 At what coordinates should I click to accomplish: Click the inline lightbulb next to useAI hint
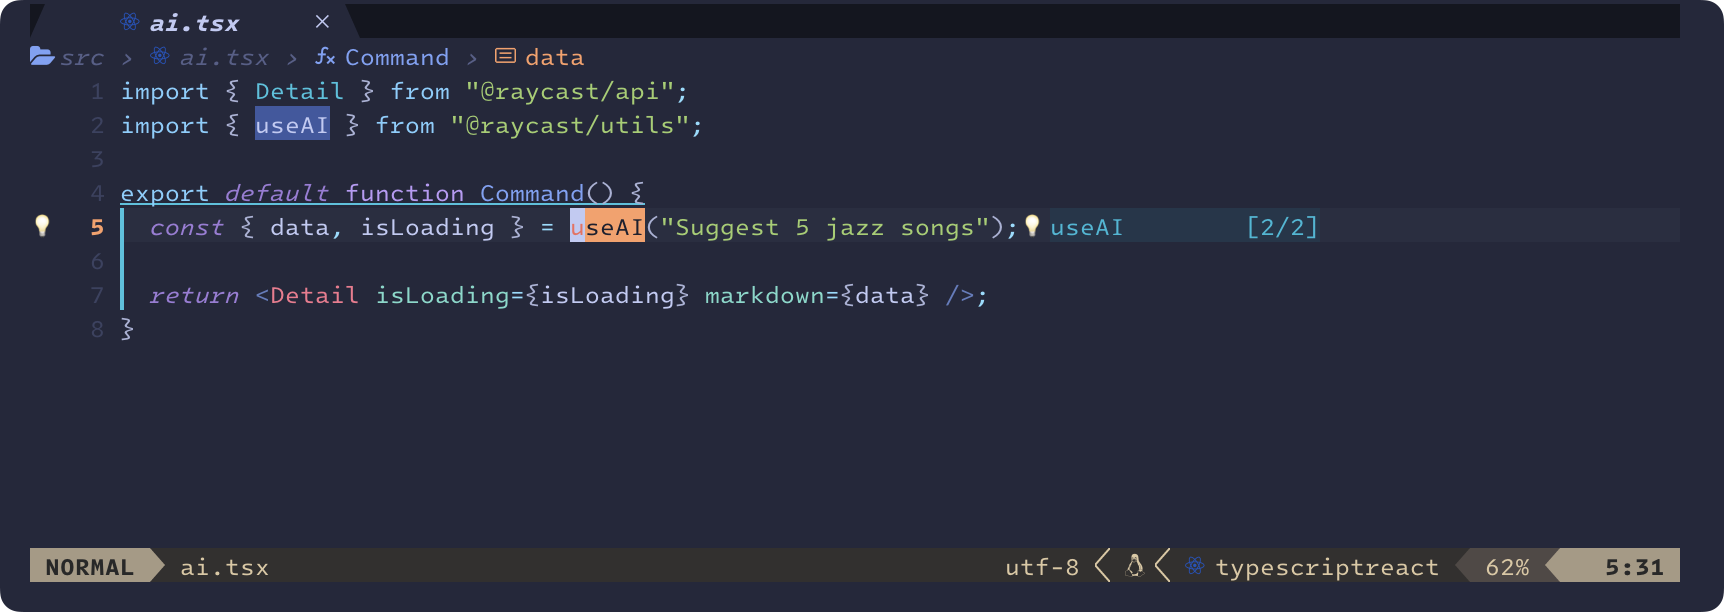1032,226
